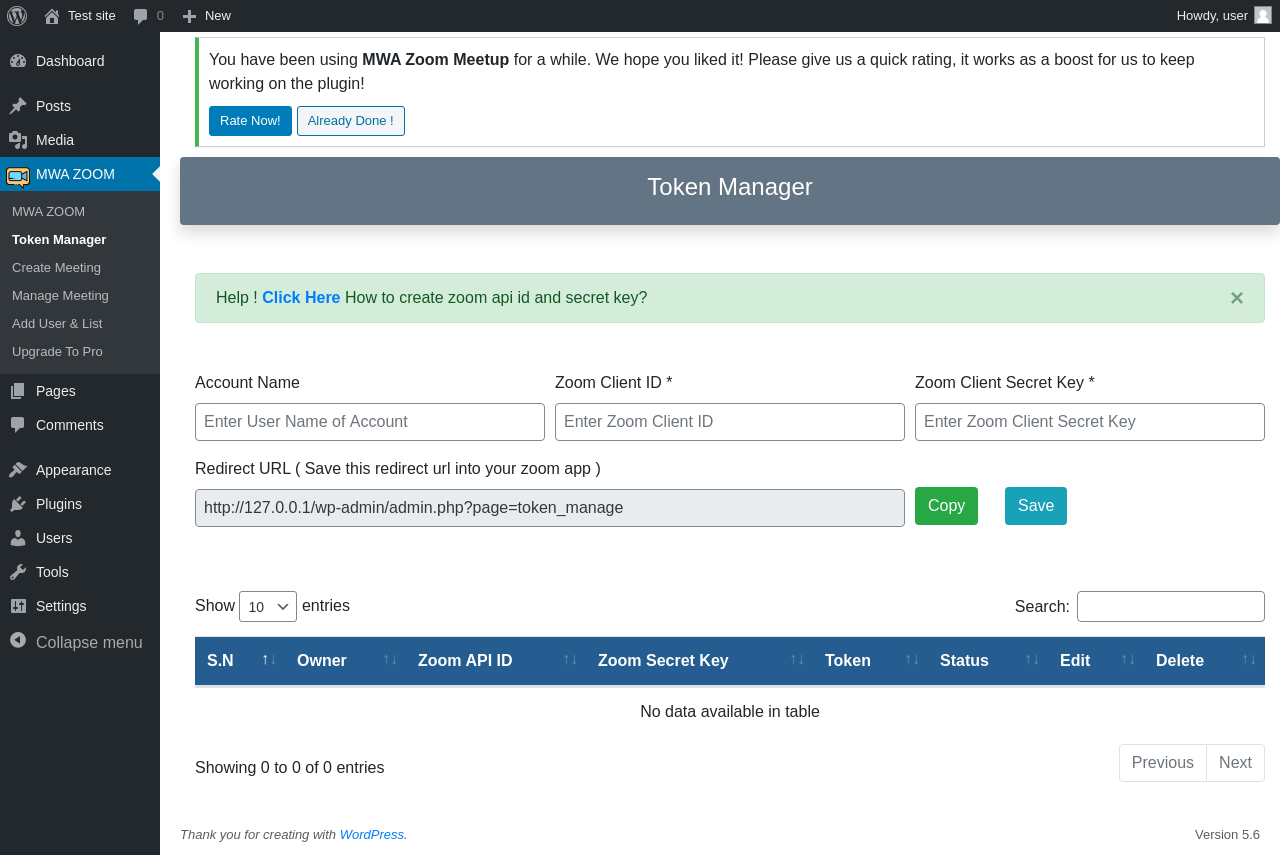
Task: Open the WordPress footer link
Action: coord(372,834)
